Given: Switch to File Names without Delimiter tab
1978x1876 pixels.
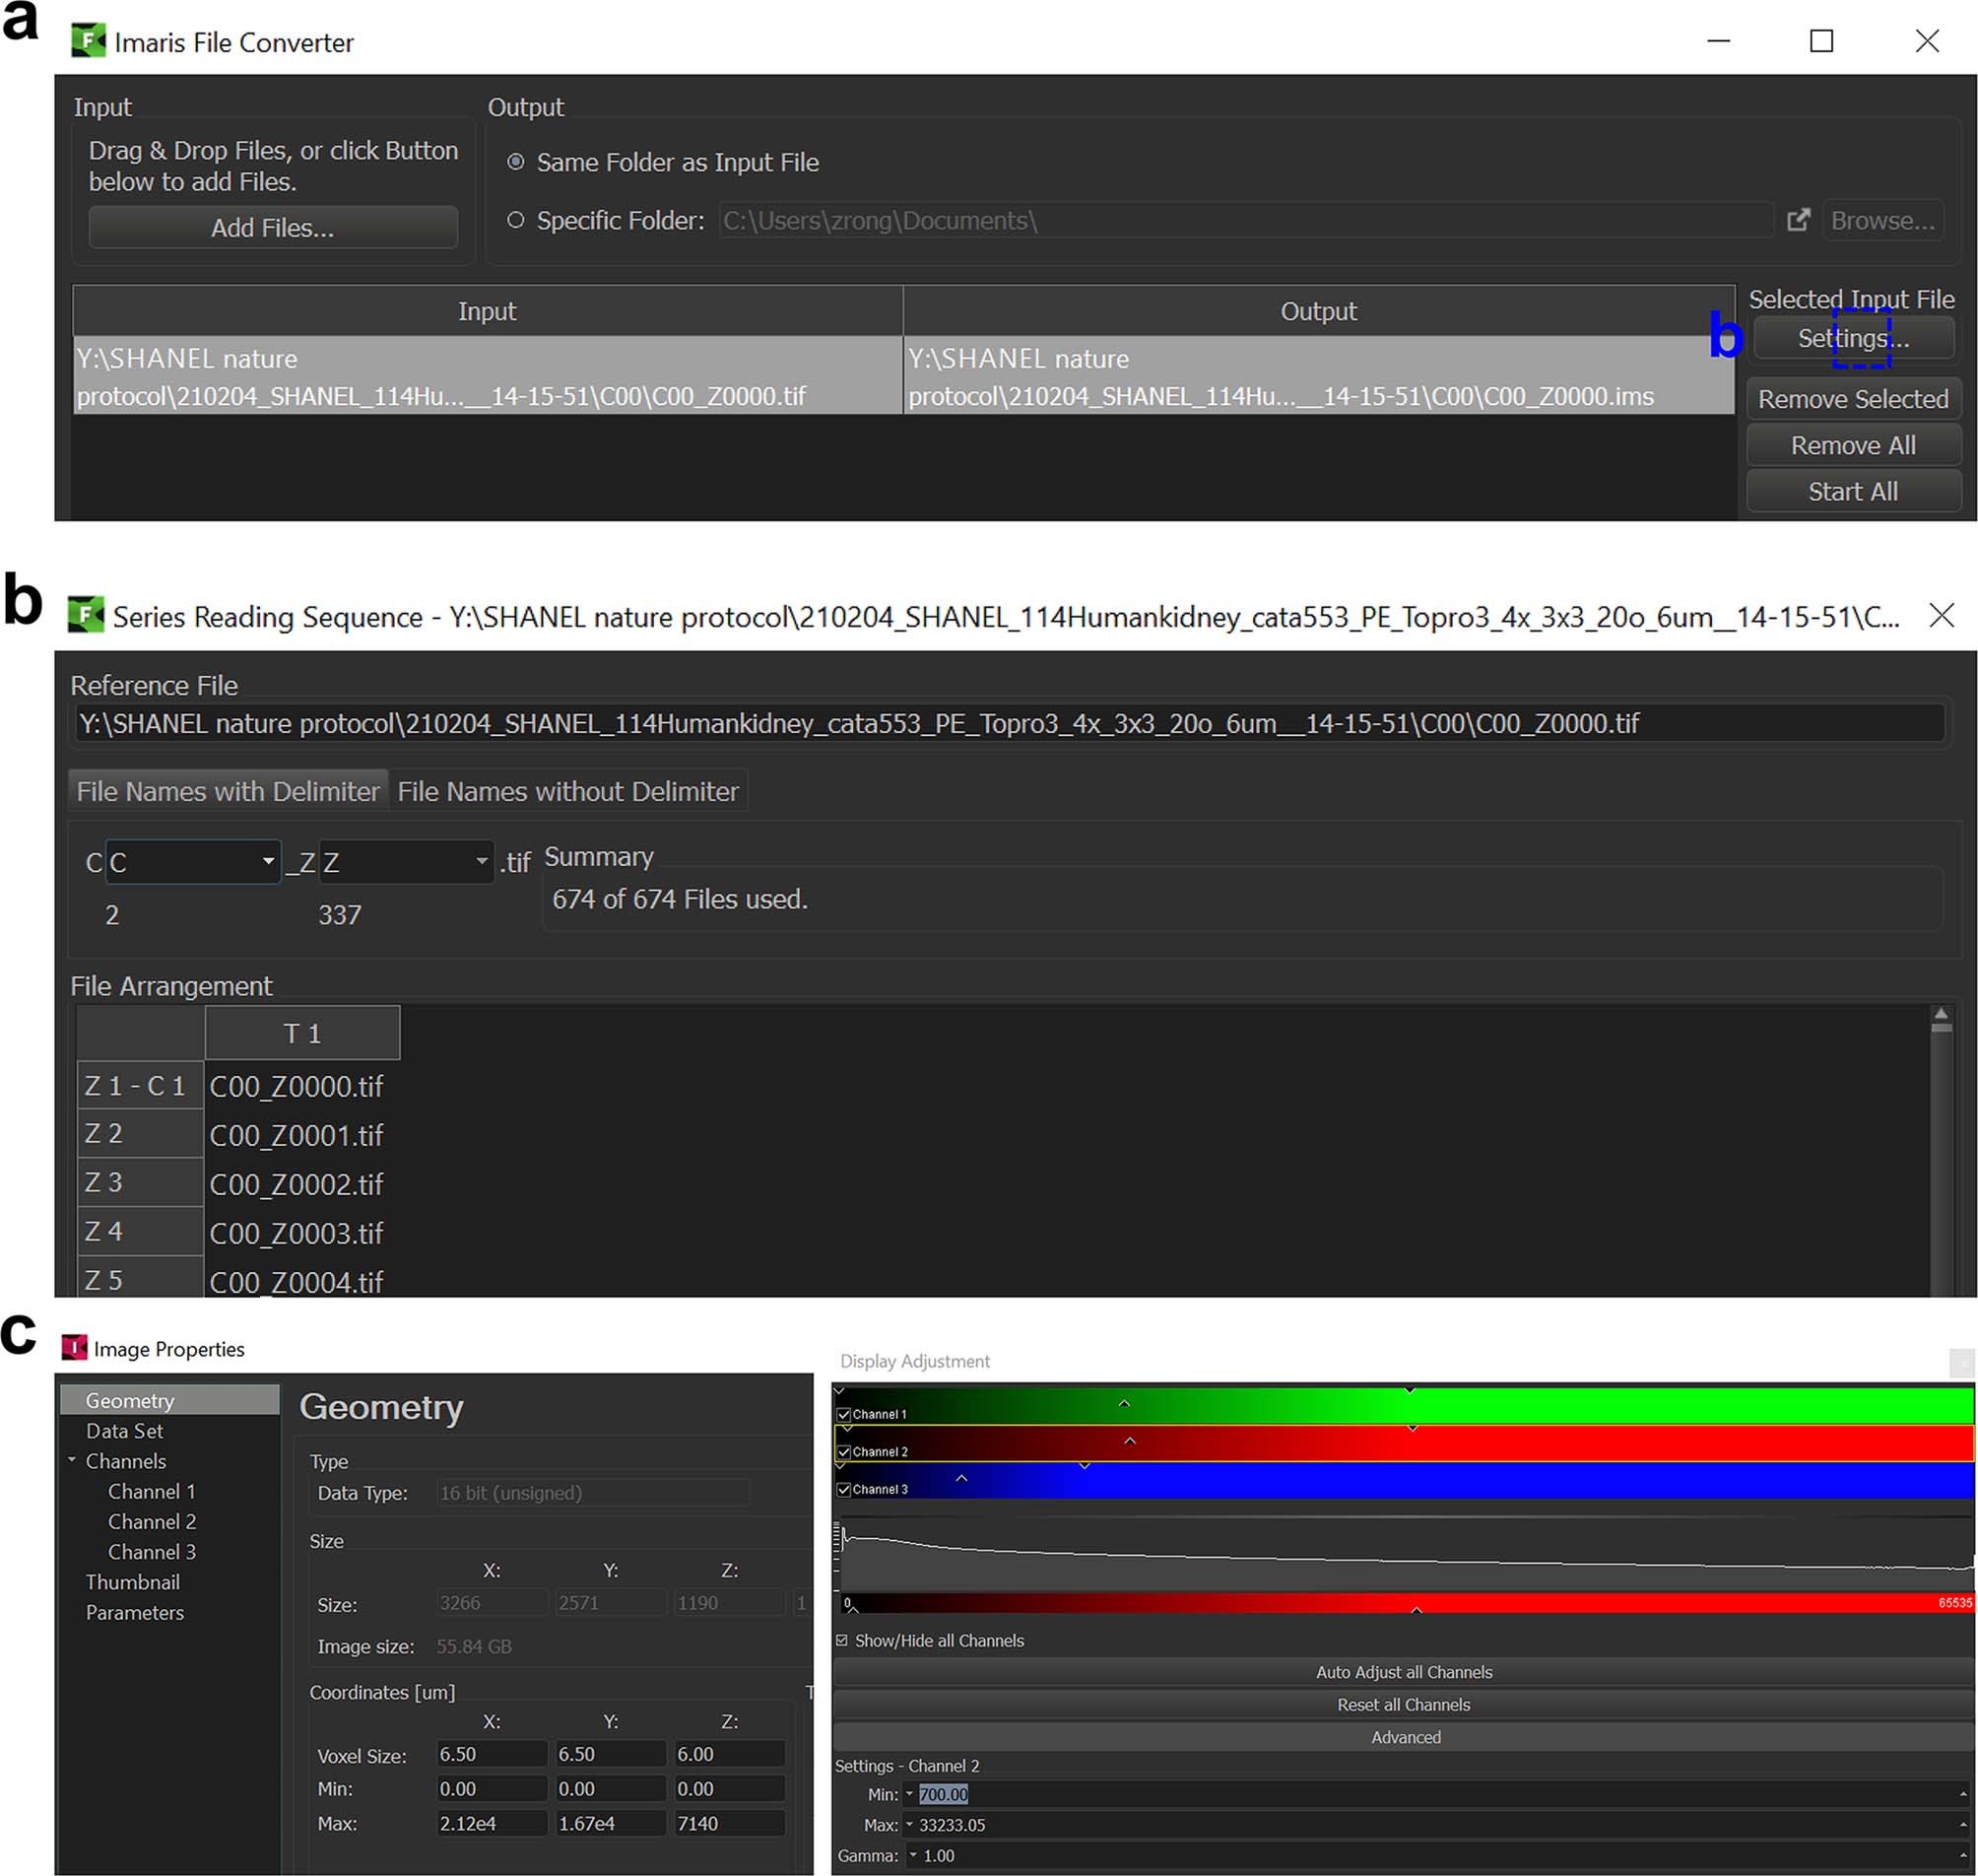Looking at the screenshot, I should click(567, 791).
